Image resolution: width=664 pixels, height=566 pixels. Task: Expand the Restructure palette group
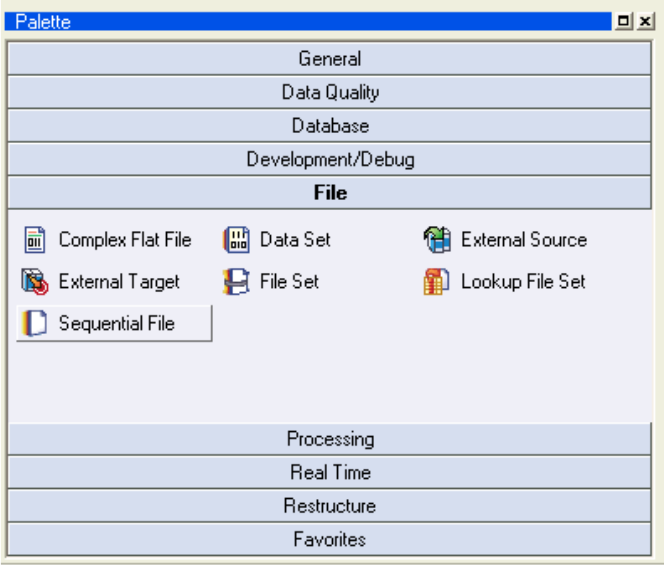click(330, 506)
